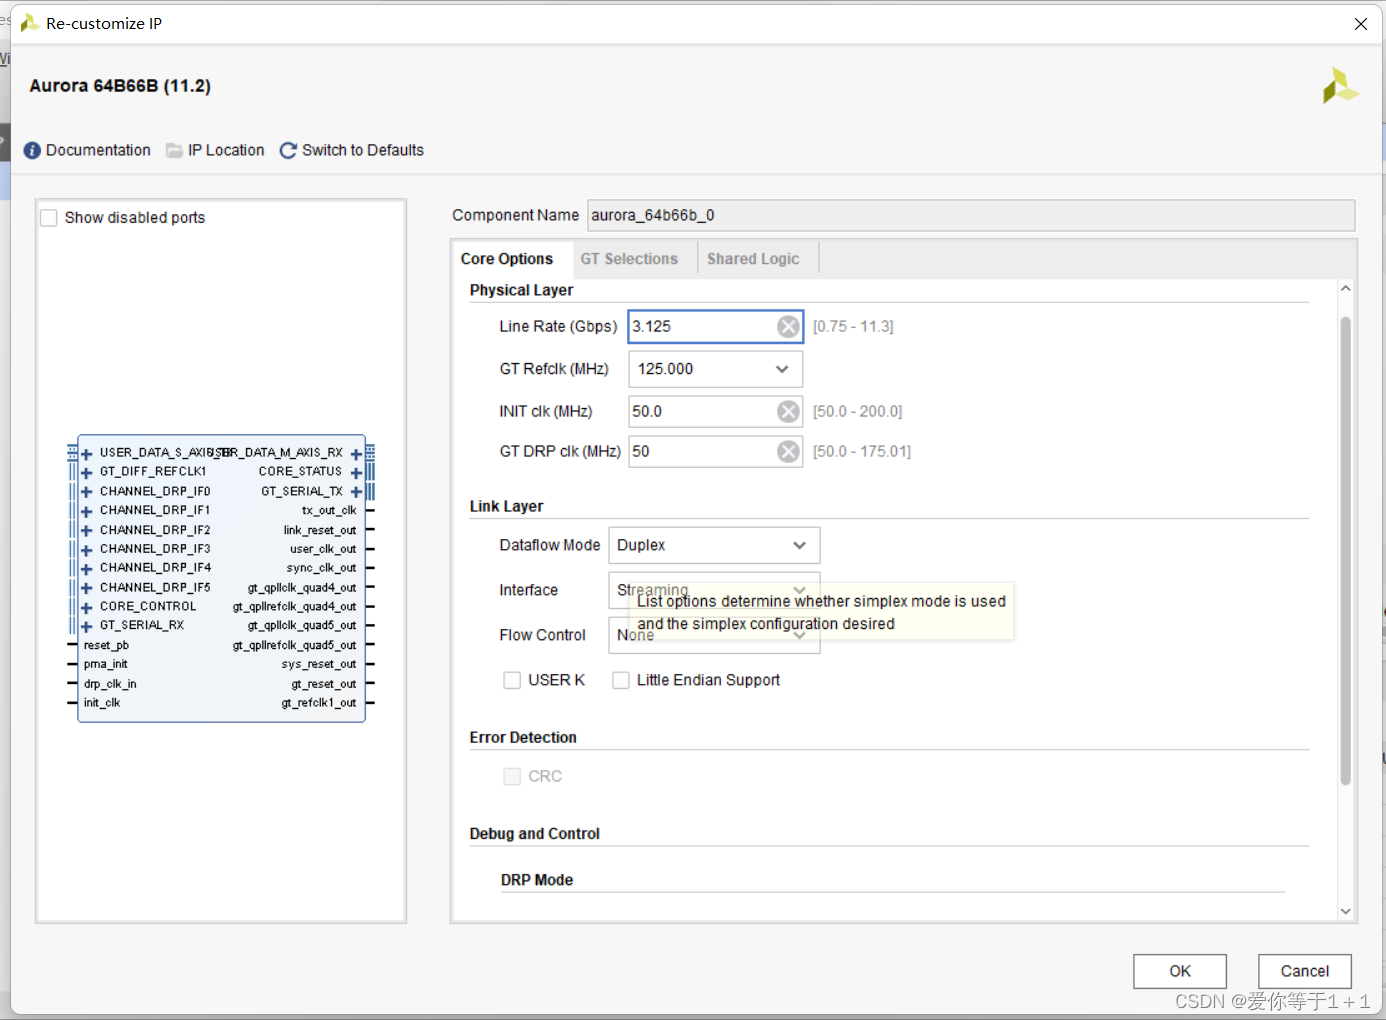The width and height of the screenshot is (1386, 1020).
Task: Expand the CHANNEL_DRP_IF3 port
Action: pyautogui.click(x=86, y=550)
